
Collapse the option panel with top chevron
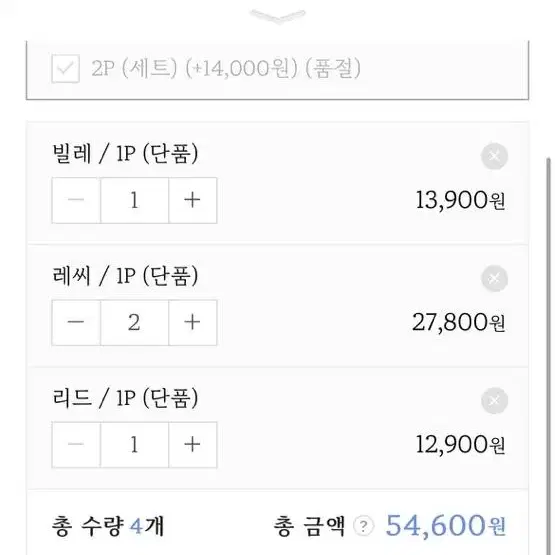click(277, 16)
